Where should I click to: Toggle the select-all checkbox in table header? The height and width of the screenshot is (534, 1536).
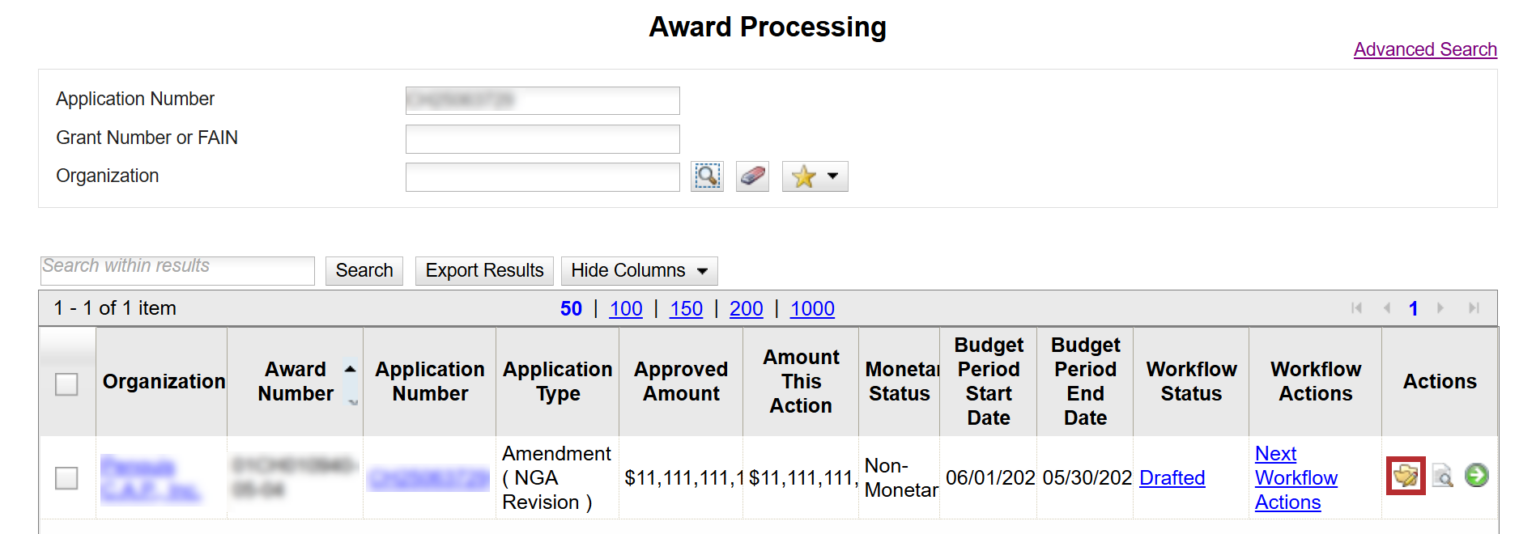66,384
